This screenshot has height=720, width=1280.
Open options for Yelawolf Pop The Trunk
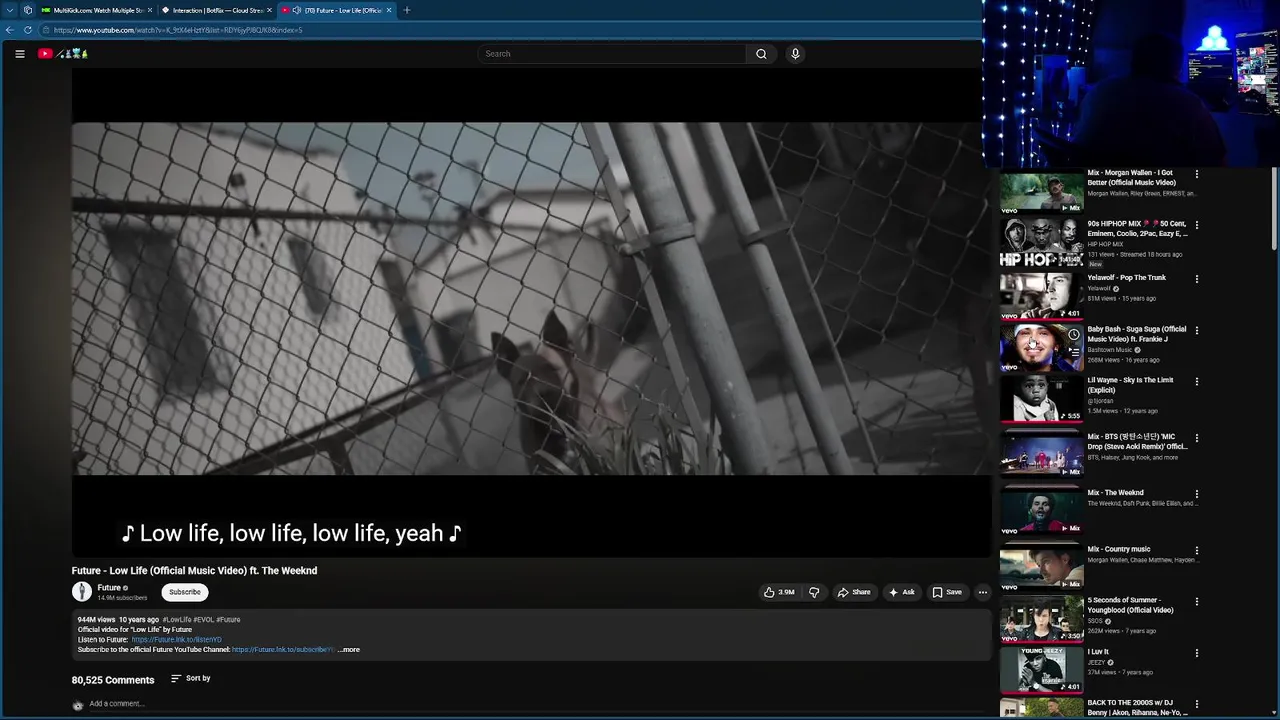click(x=1197, y=279)
